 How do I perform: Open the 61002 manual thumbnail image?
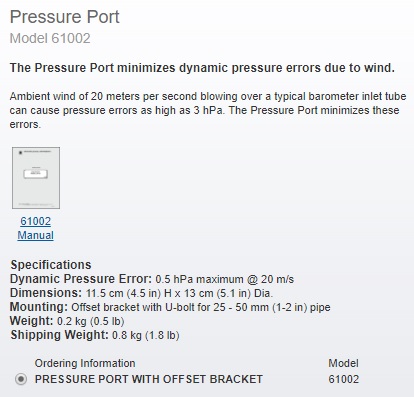(36, 178)
